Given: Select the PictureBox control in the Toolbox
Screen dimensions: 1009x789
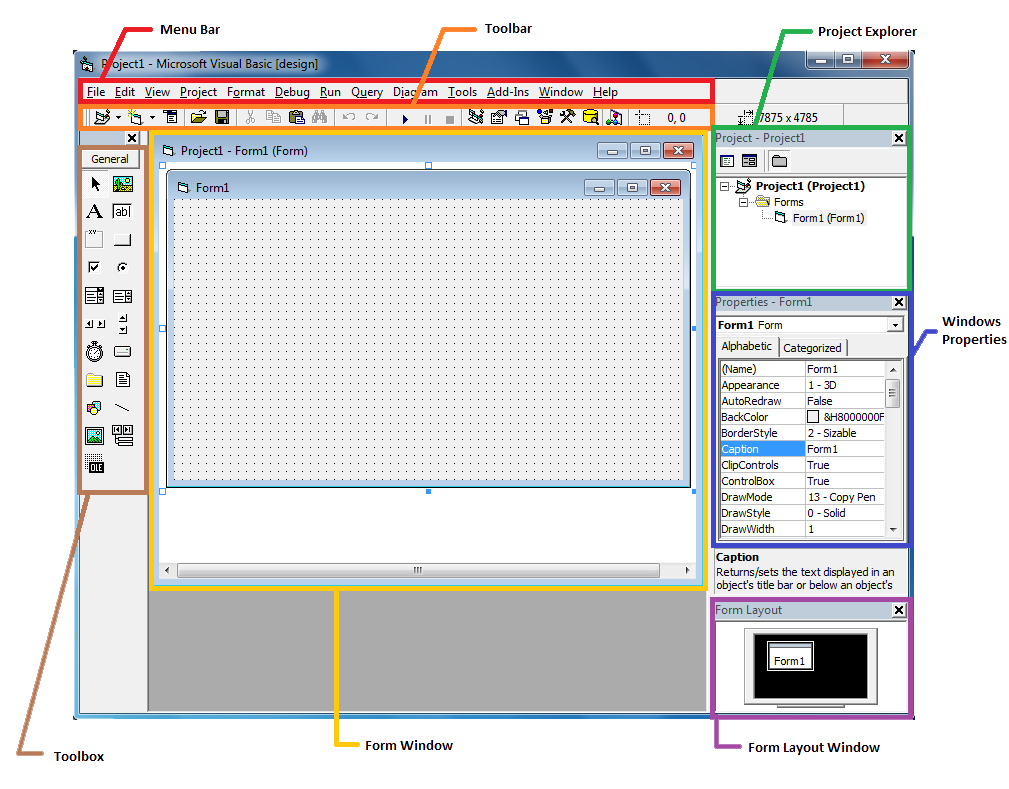Looking at the screenshot, I should point(123,185).
